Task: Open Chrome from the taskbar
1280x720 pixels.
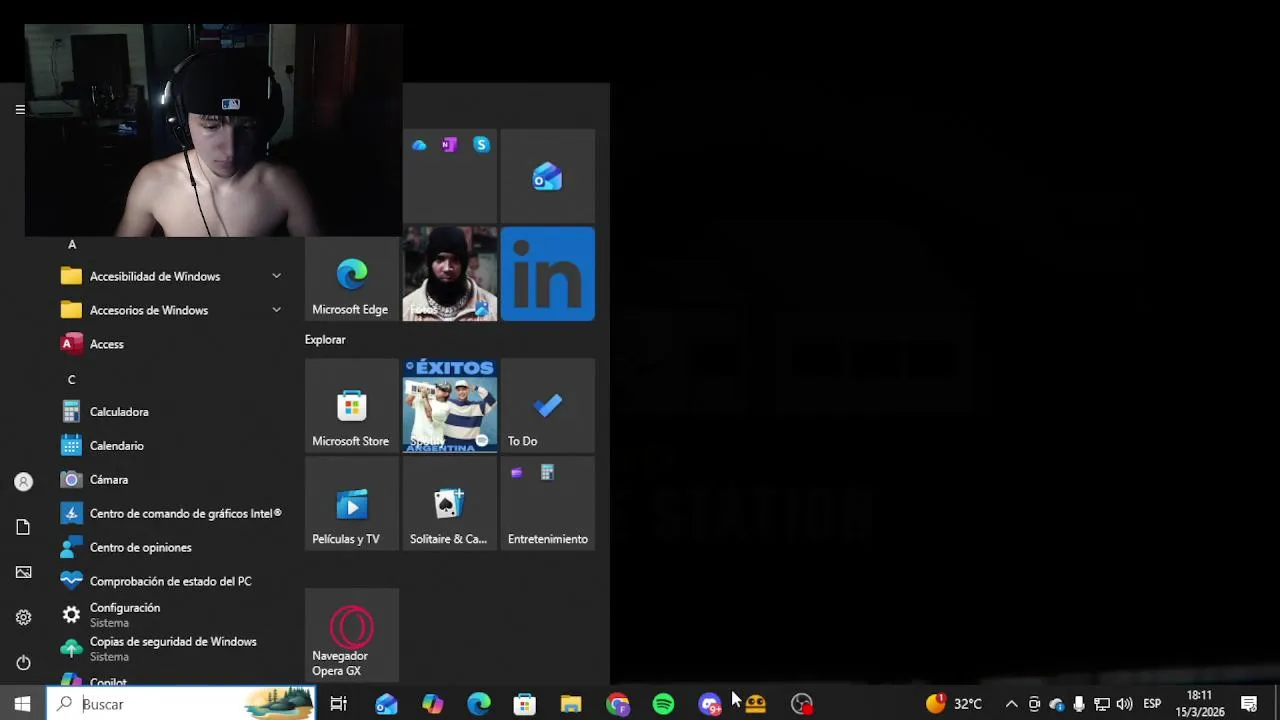Action: [618, 704]
